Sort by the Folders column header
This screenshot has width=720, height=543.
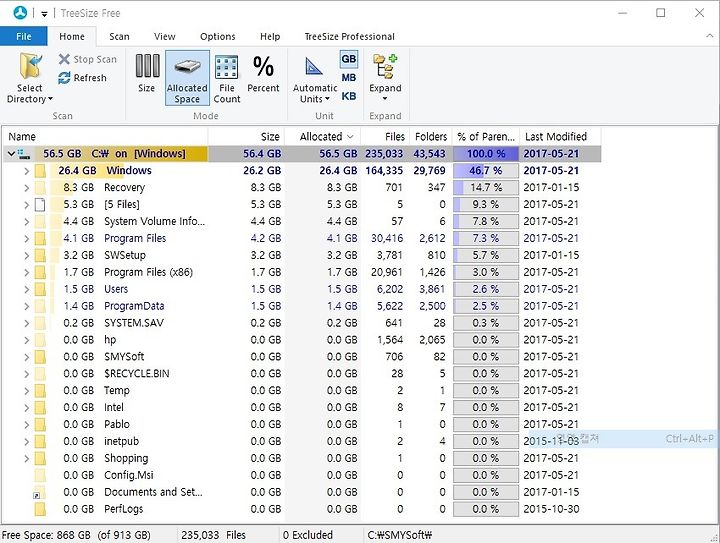431,136
